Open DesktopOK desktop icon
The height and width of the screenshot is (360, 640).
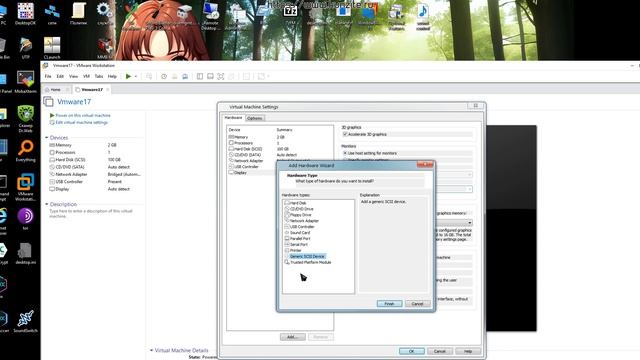coord(25,14)
